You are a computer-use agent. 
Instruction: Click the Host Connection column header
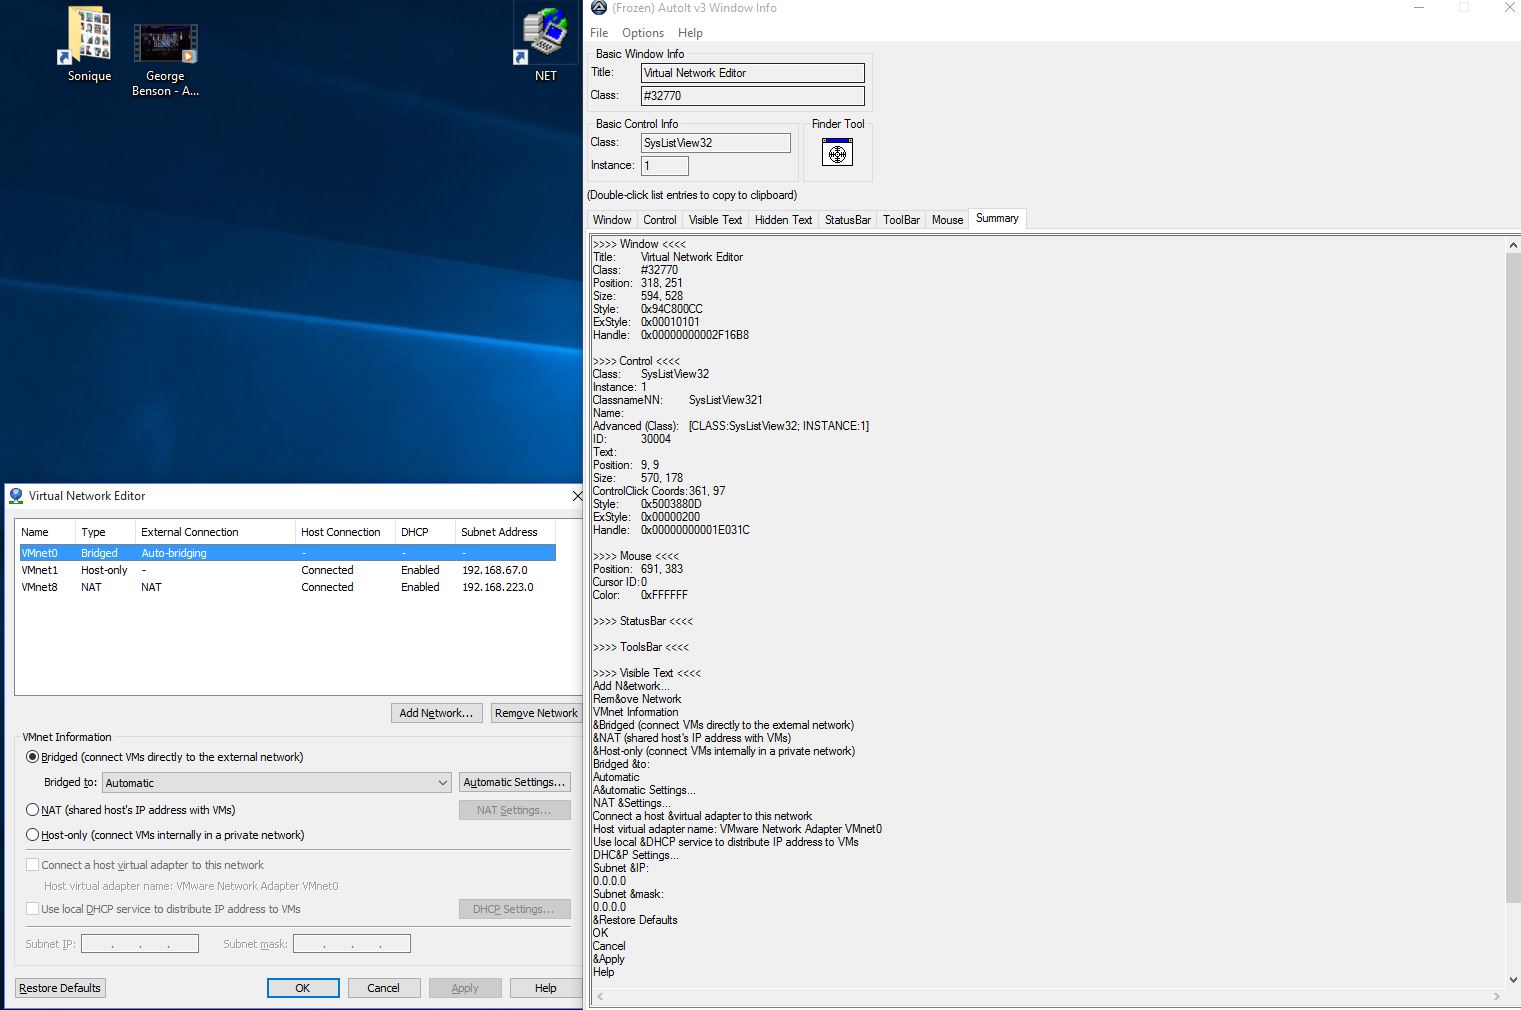[x=345, y=532]
